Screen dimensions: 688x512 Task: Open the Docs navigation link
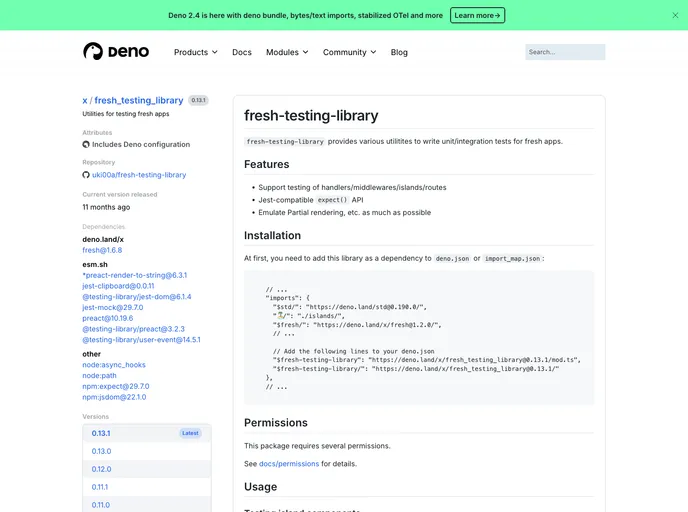(242, 52)
